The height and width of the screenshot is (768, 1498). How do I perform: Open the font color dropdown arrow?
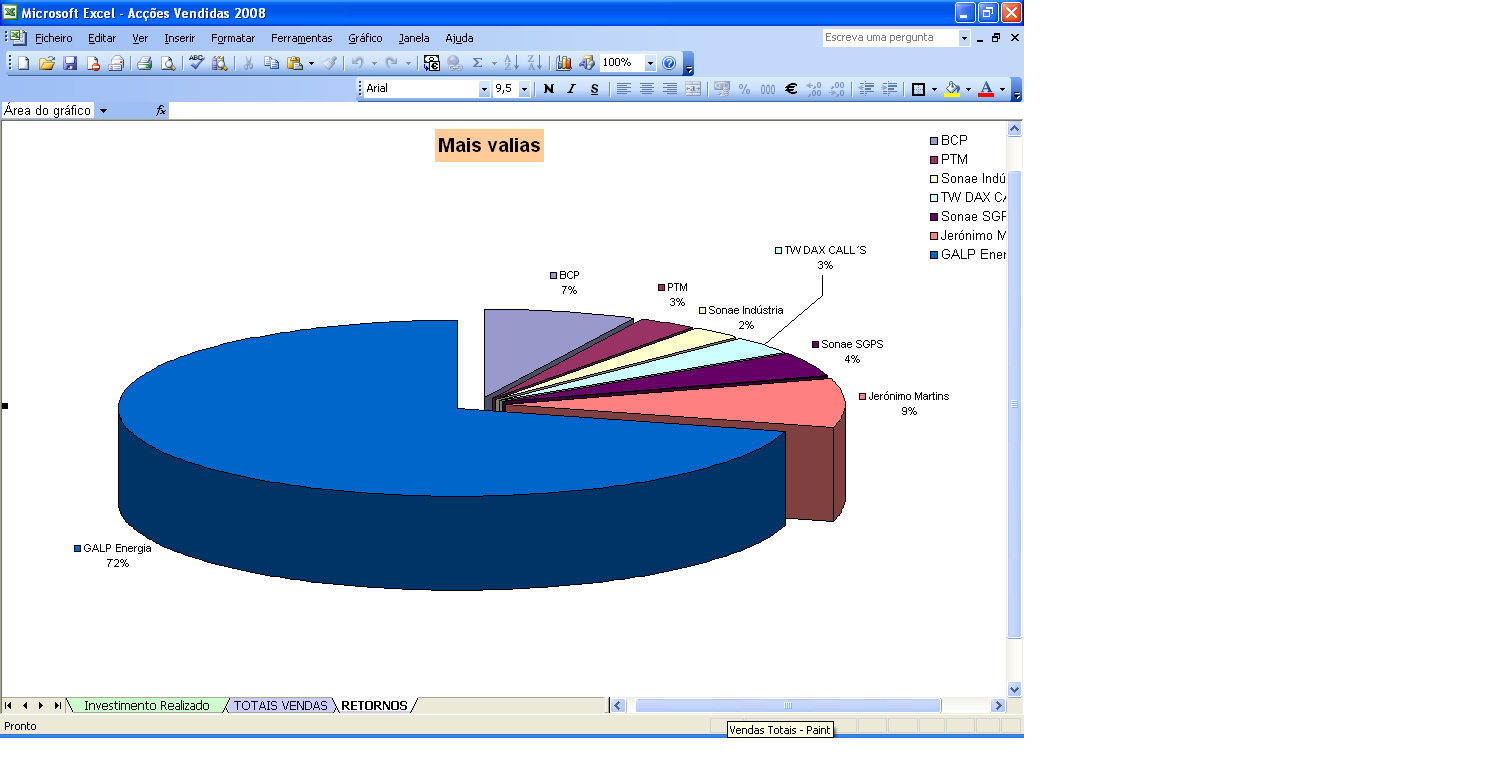1002,89
